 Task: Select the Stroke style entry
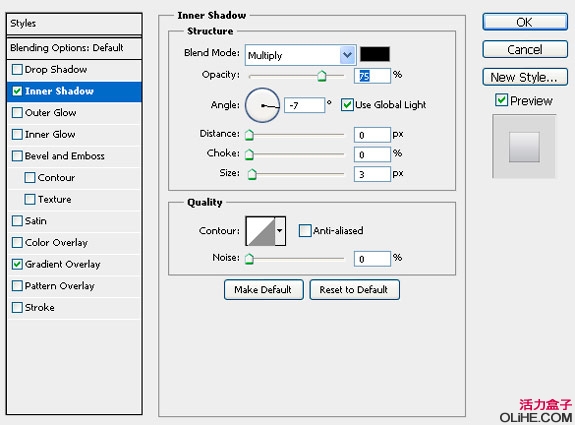[40, 308]
